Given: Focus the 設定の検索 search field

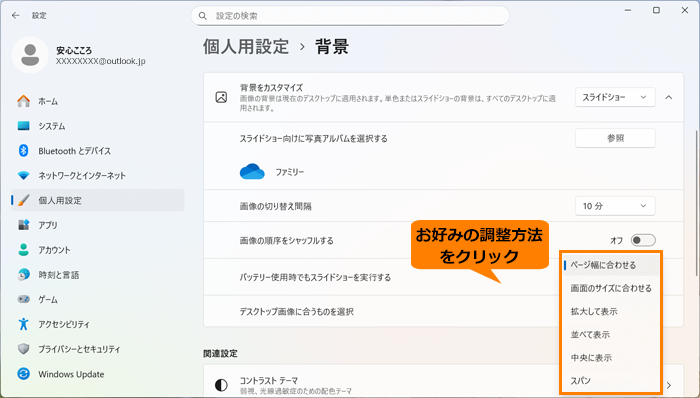Looking at the screenshot, I should click(350, 16).
